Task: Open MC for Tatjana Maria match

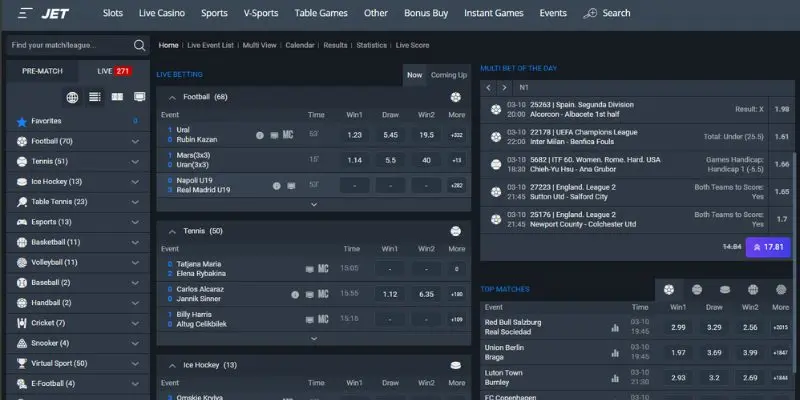Action: [323, 269]
